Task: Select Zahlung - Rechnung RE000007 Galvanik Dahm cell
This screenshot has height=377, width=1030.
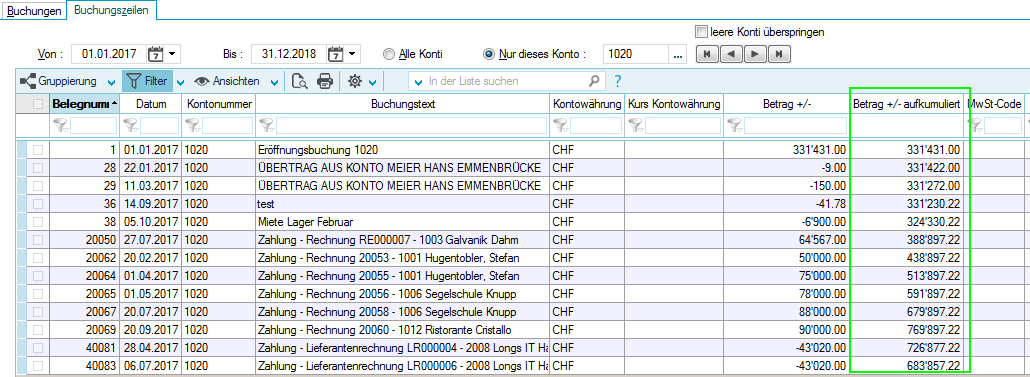Action: [403, 239]
